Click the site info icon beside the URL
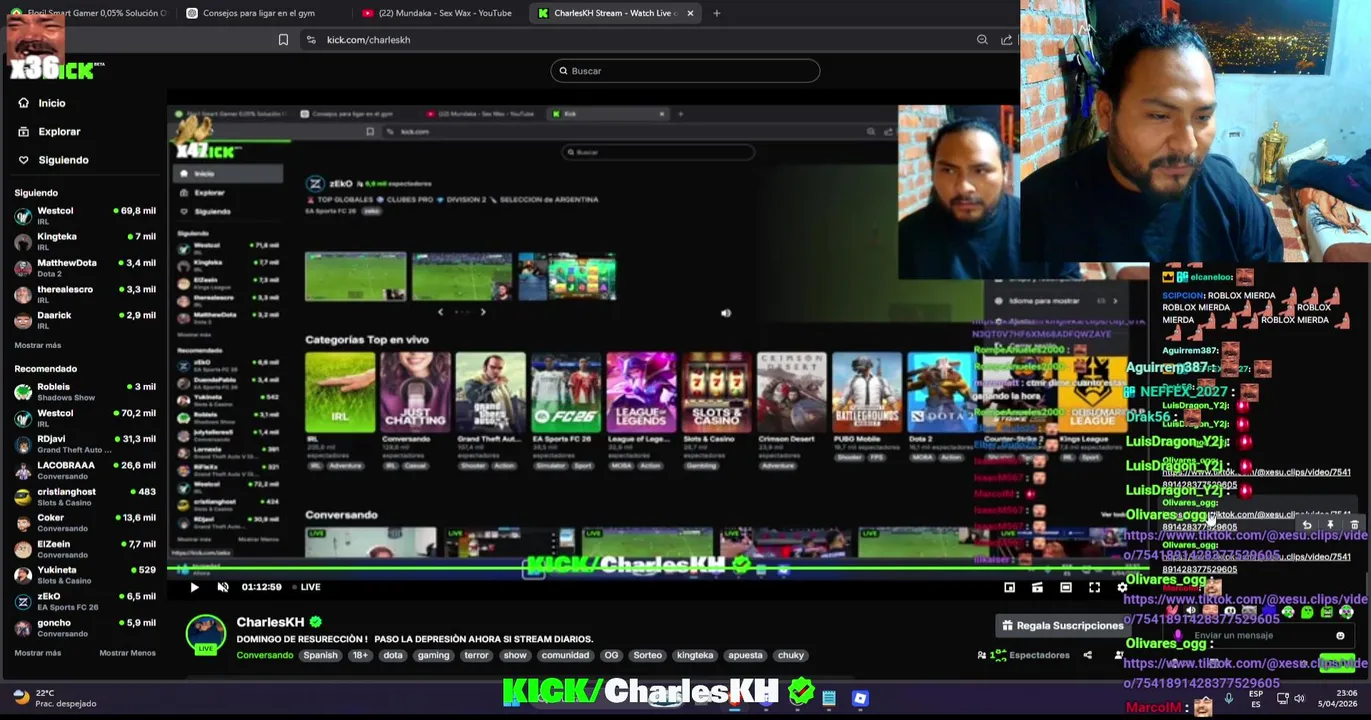The image size is (1371, 720). pos(311,40)
